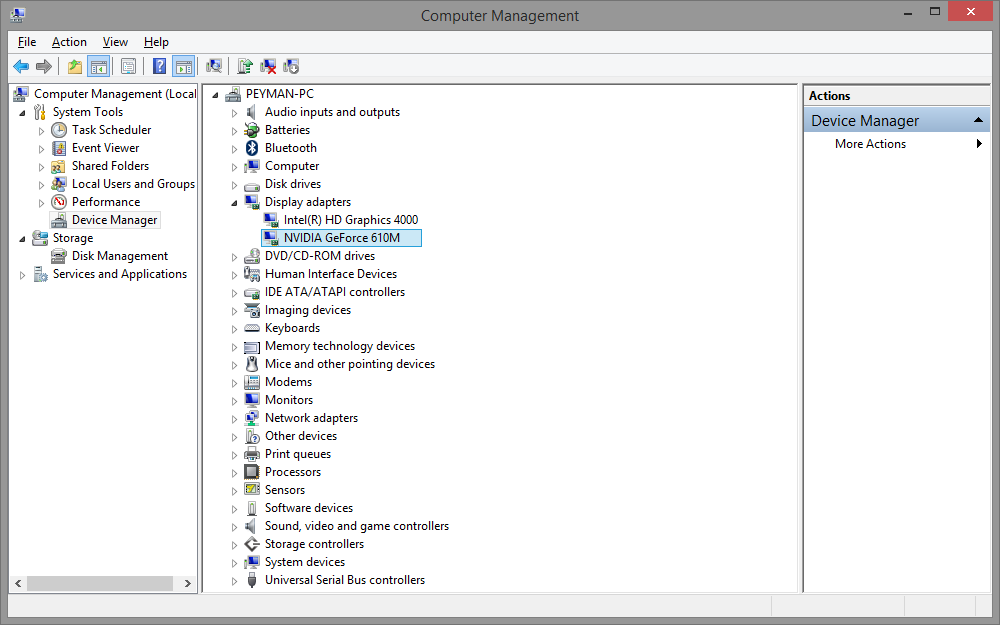Collapse Device Manager section in Actions pane
The width and height of the screenshot is (1000, 625).
tap(978, 121)
